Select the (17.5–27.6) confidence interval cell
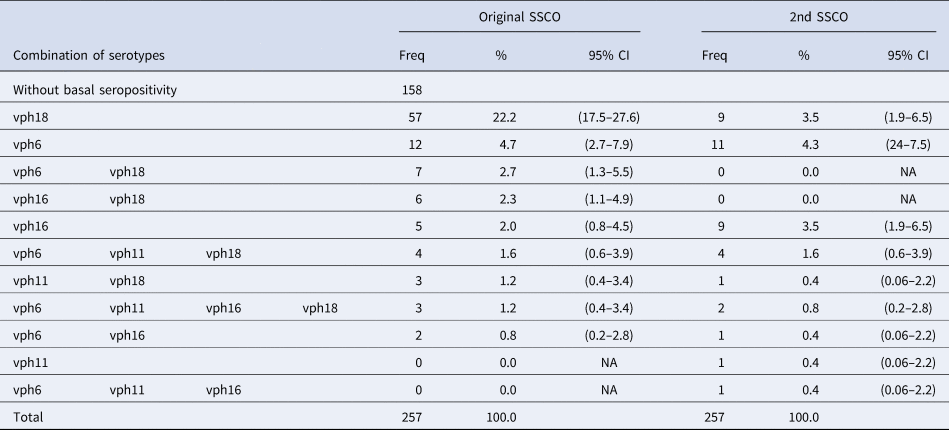949x430 pixels. 612,118
